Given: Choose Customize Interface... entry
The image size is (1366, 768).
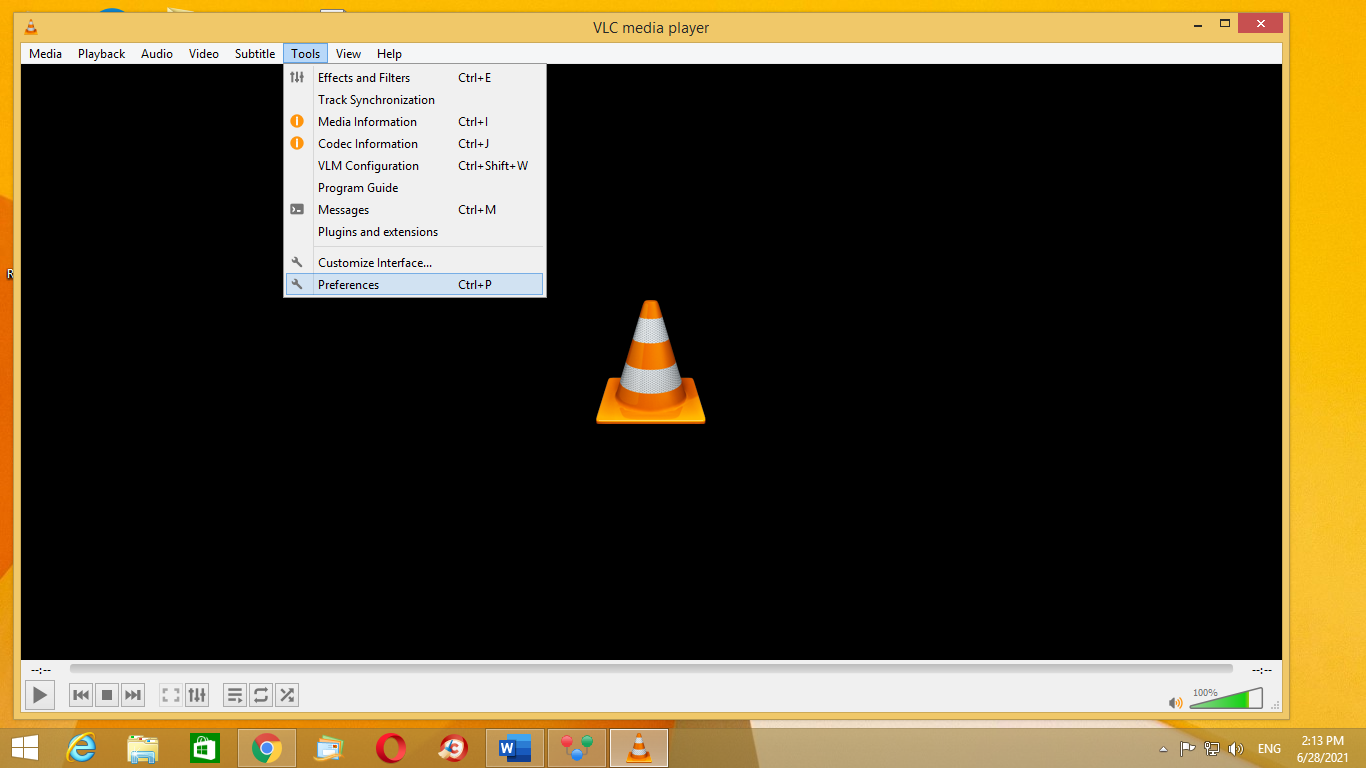Looking at the screenshot, I should tap(415, 263).
